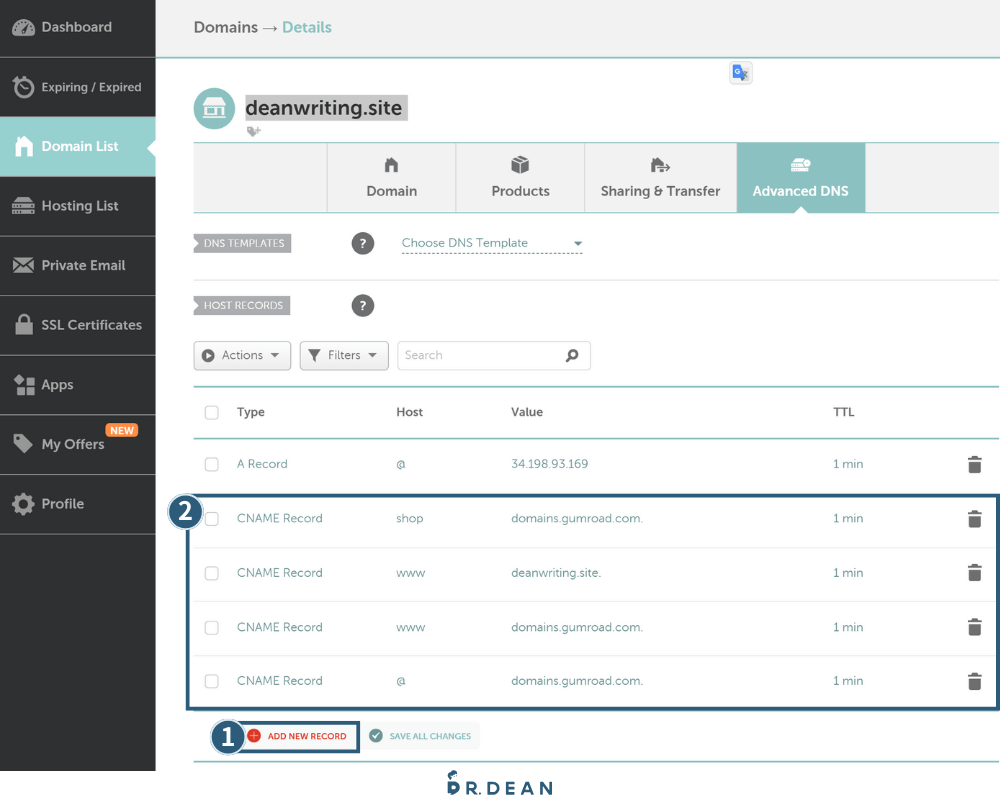Open the Products tab

tap(520, 178)
